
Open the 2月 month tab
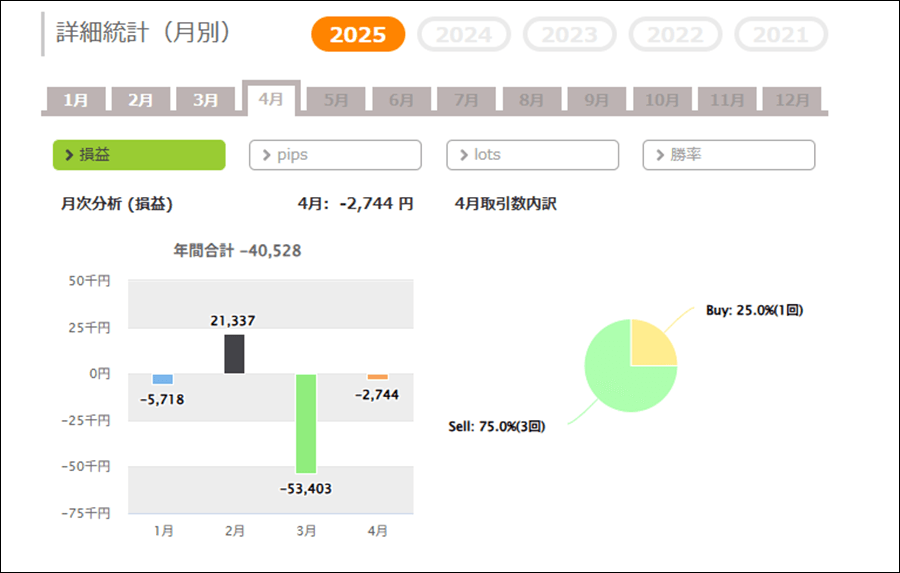(141, 100)
